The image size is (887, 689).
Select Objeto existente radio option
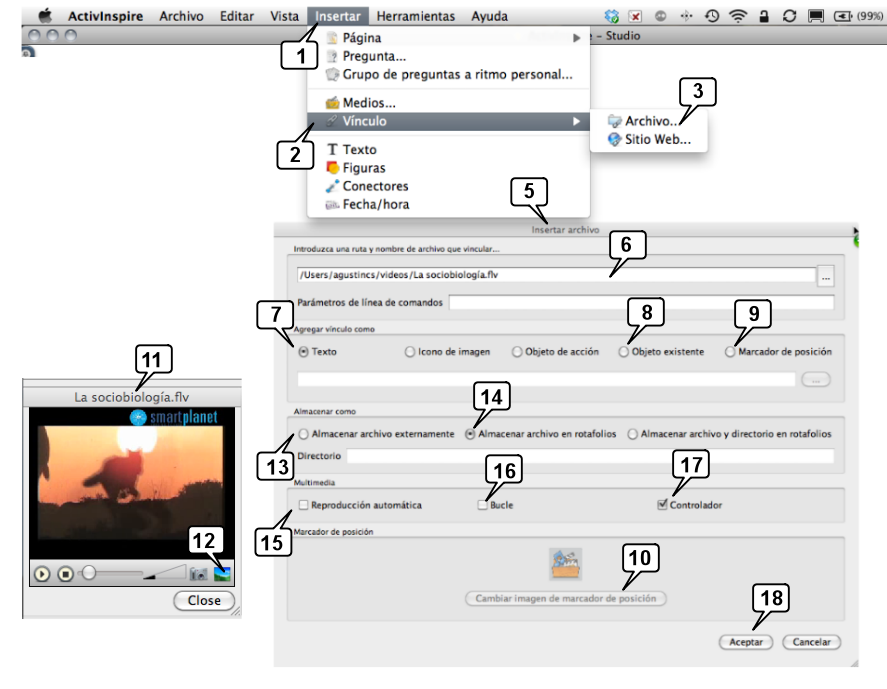[x=624, y=352]
